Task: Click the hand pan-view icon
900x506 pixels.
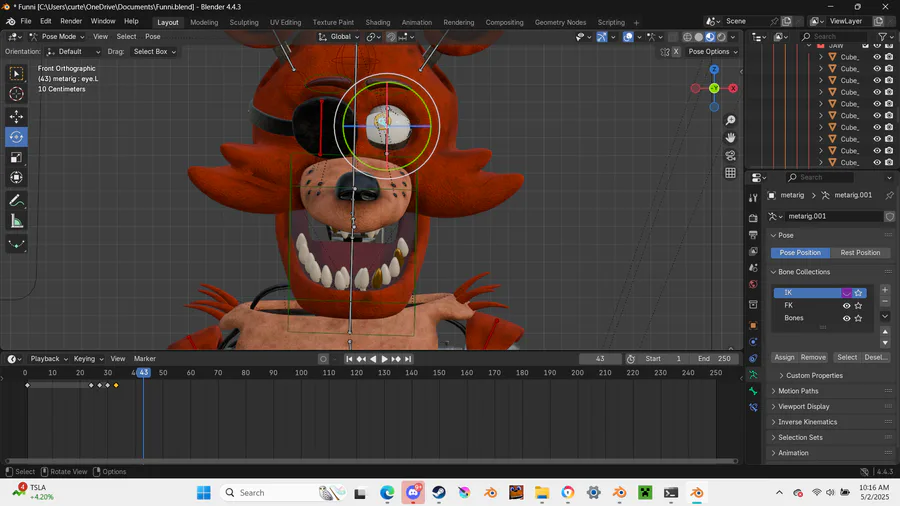Action: tap(730, 138)
